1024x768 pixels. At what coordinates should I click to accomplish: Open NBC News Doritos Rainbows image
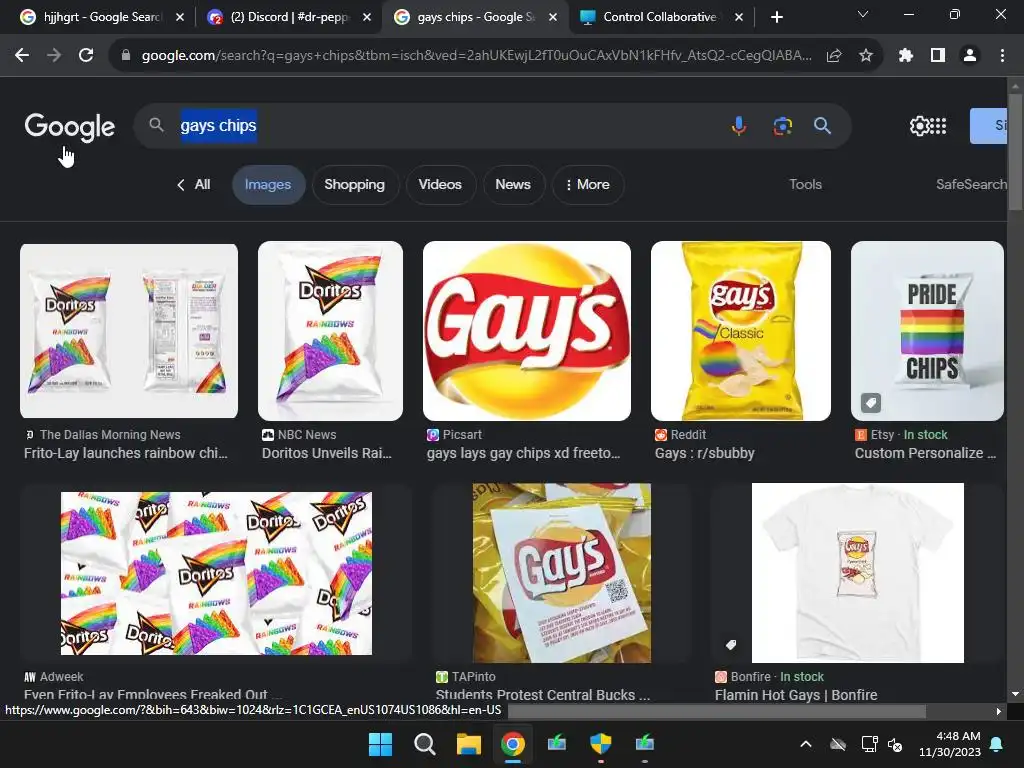point(330,331)
